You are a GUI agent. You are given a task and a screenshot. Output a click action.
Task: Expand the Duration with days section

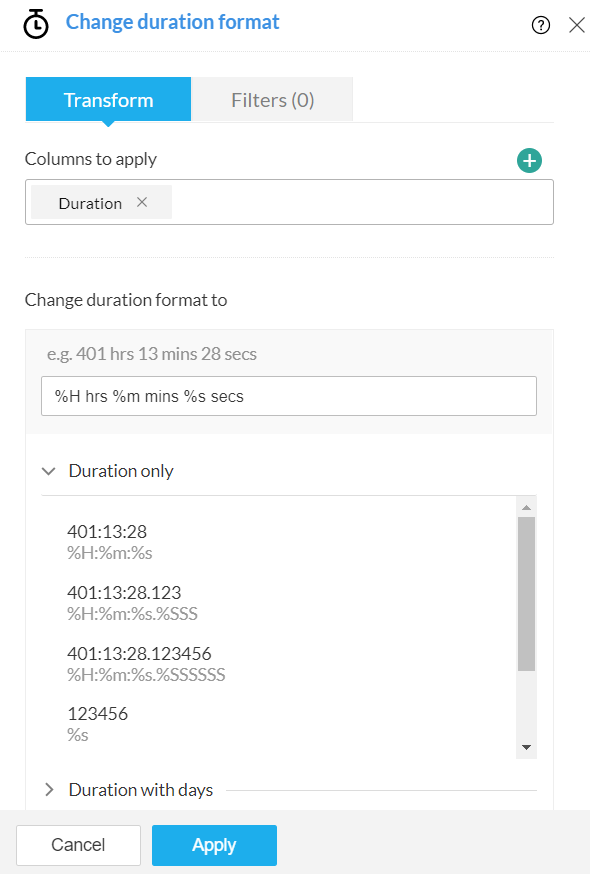[49, 790]
